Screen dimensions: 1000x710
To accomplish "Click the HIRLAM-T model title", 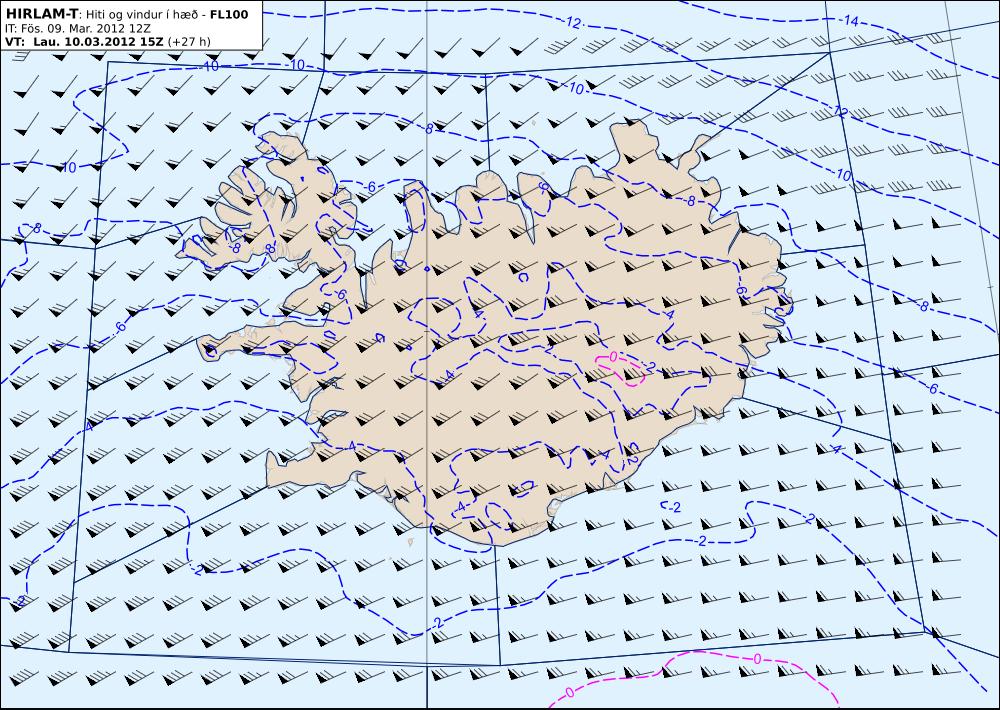I will click(44, 13).
